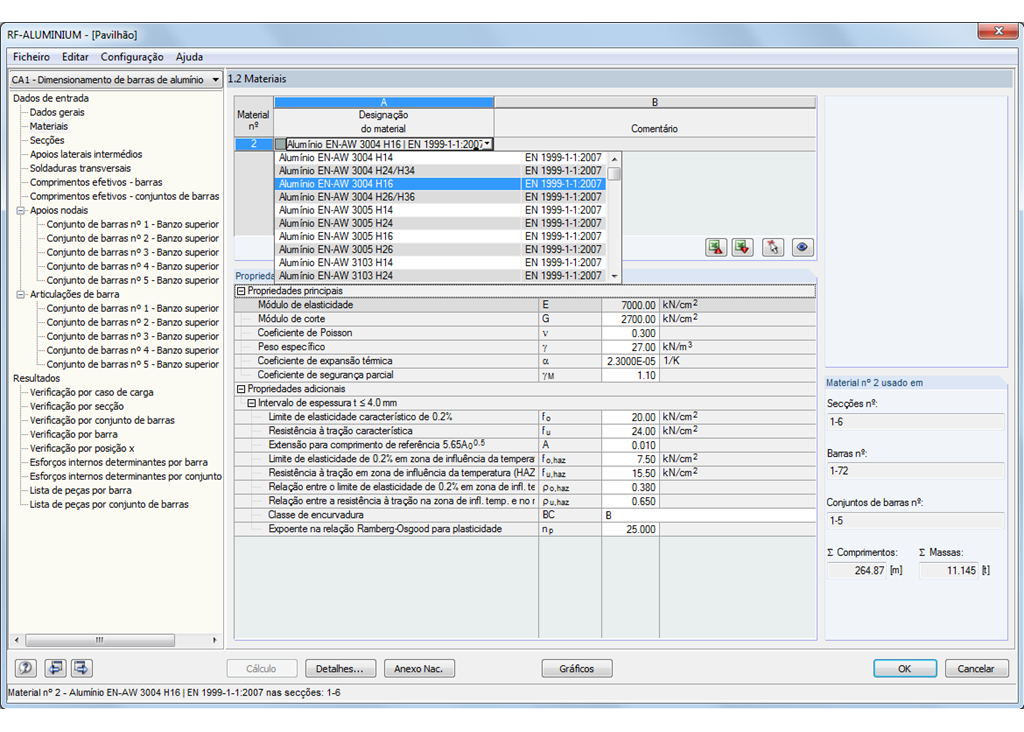This screenshot has width=1024, height=732.
Task: Click the Gráficos button
Action: 577,669
